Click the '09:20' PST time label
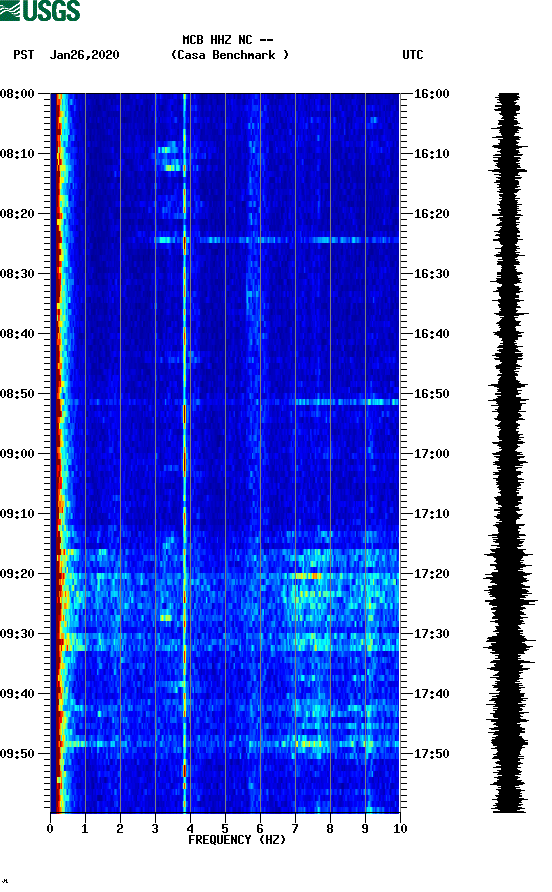552x892 pixels. click(17, 573)
